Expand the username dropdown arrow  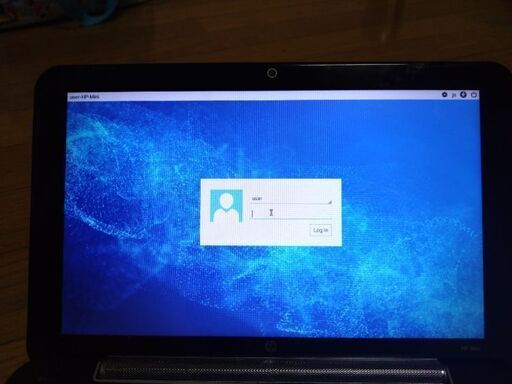[330, 202]
